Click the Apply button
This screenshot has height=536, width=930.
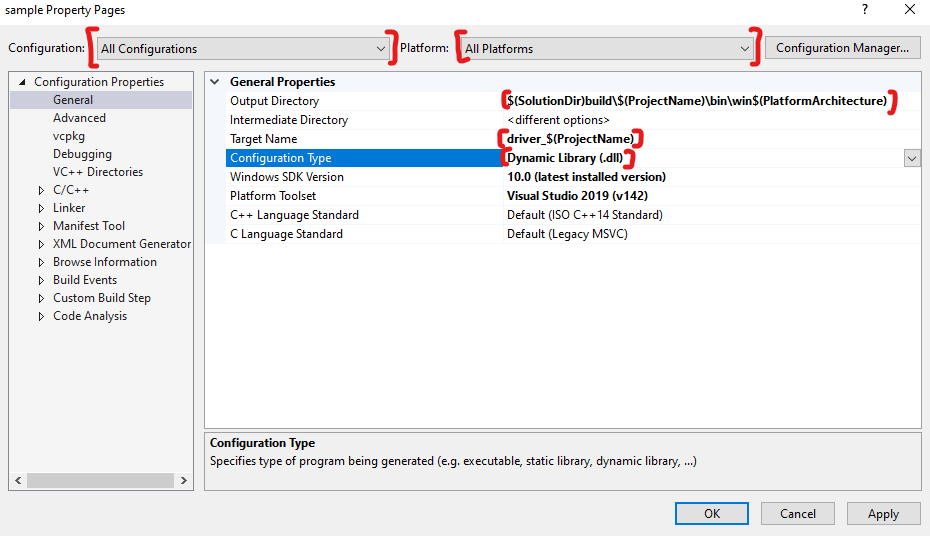(x=883, y=513)
